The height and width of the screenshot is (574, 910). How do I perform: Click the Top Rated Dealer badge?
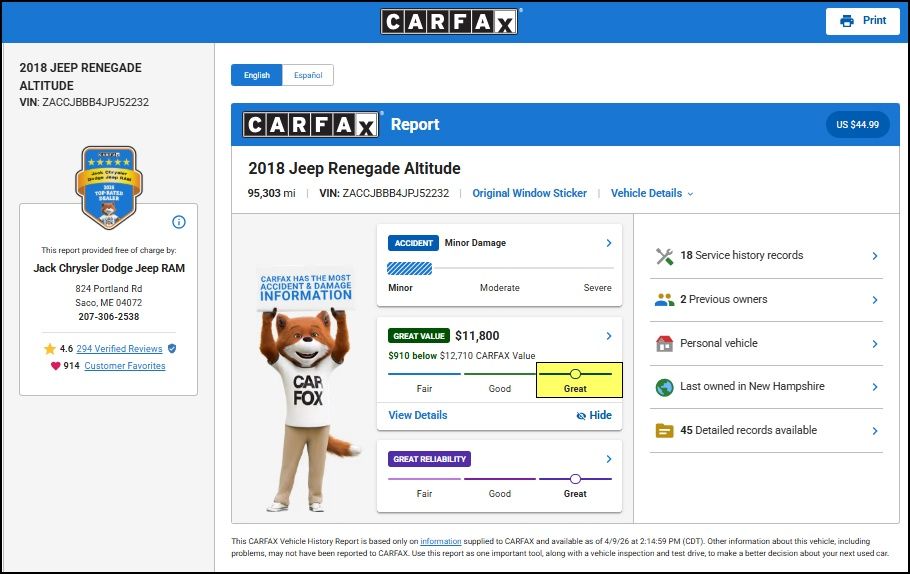point(106,185)
